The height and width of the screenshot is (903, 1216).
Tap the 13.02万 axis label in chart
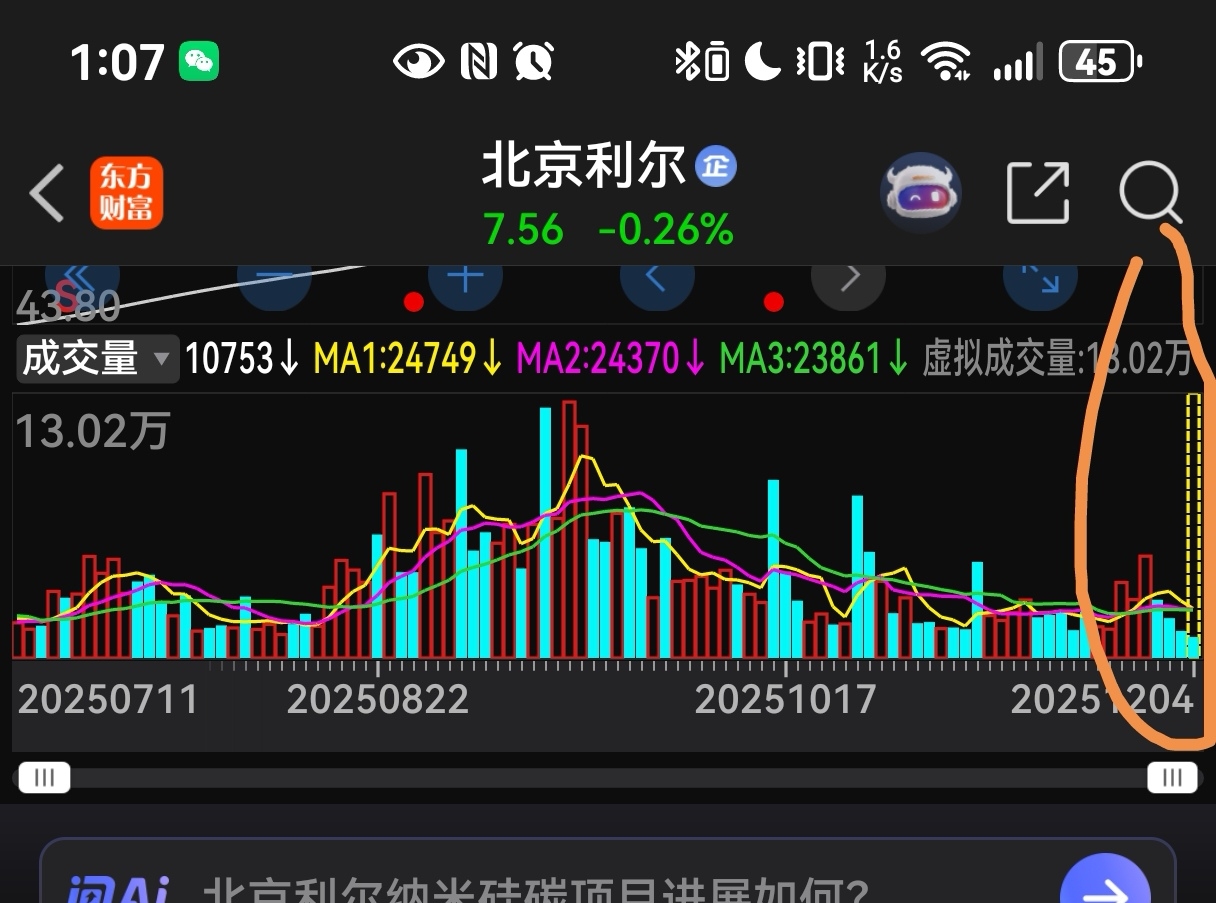92,432
